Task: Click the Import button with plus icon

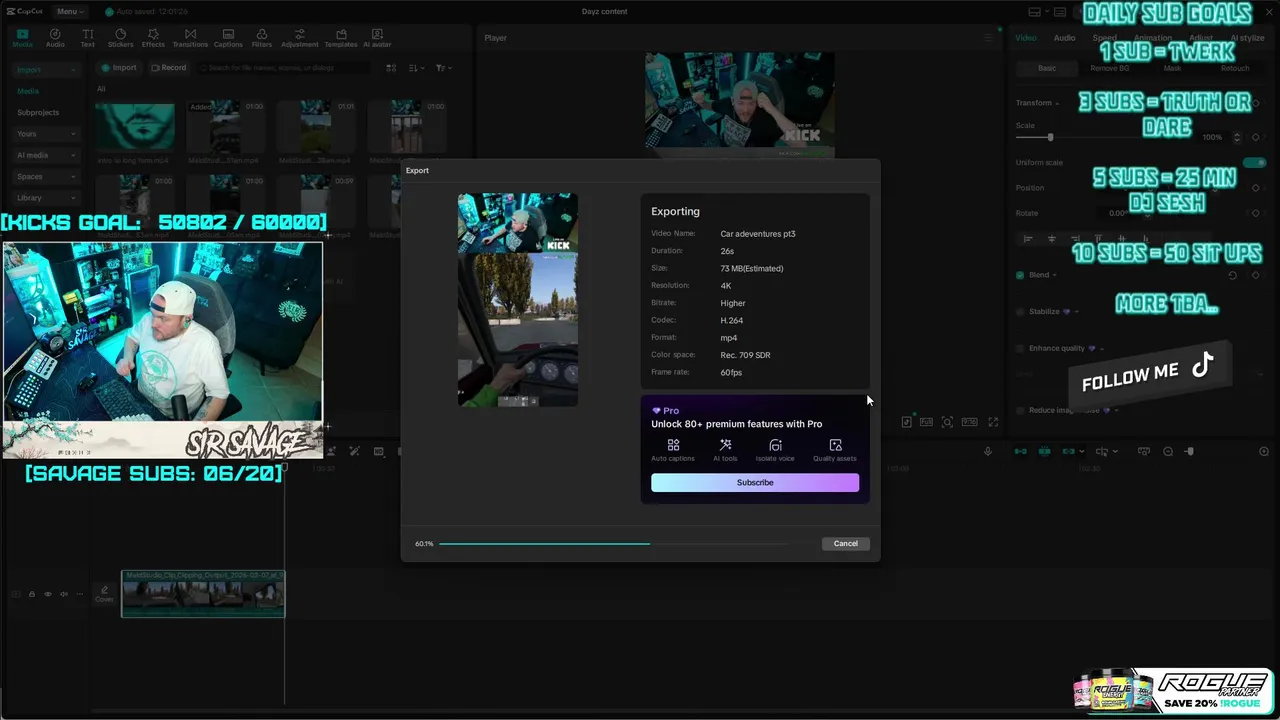Action: (x=119, y=68)
